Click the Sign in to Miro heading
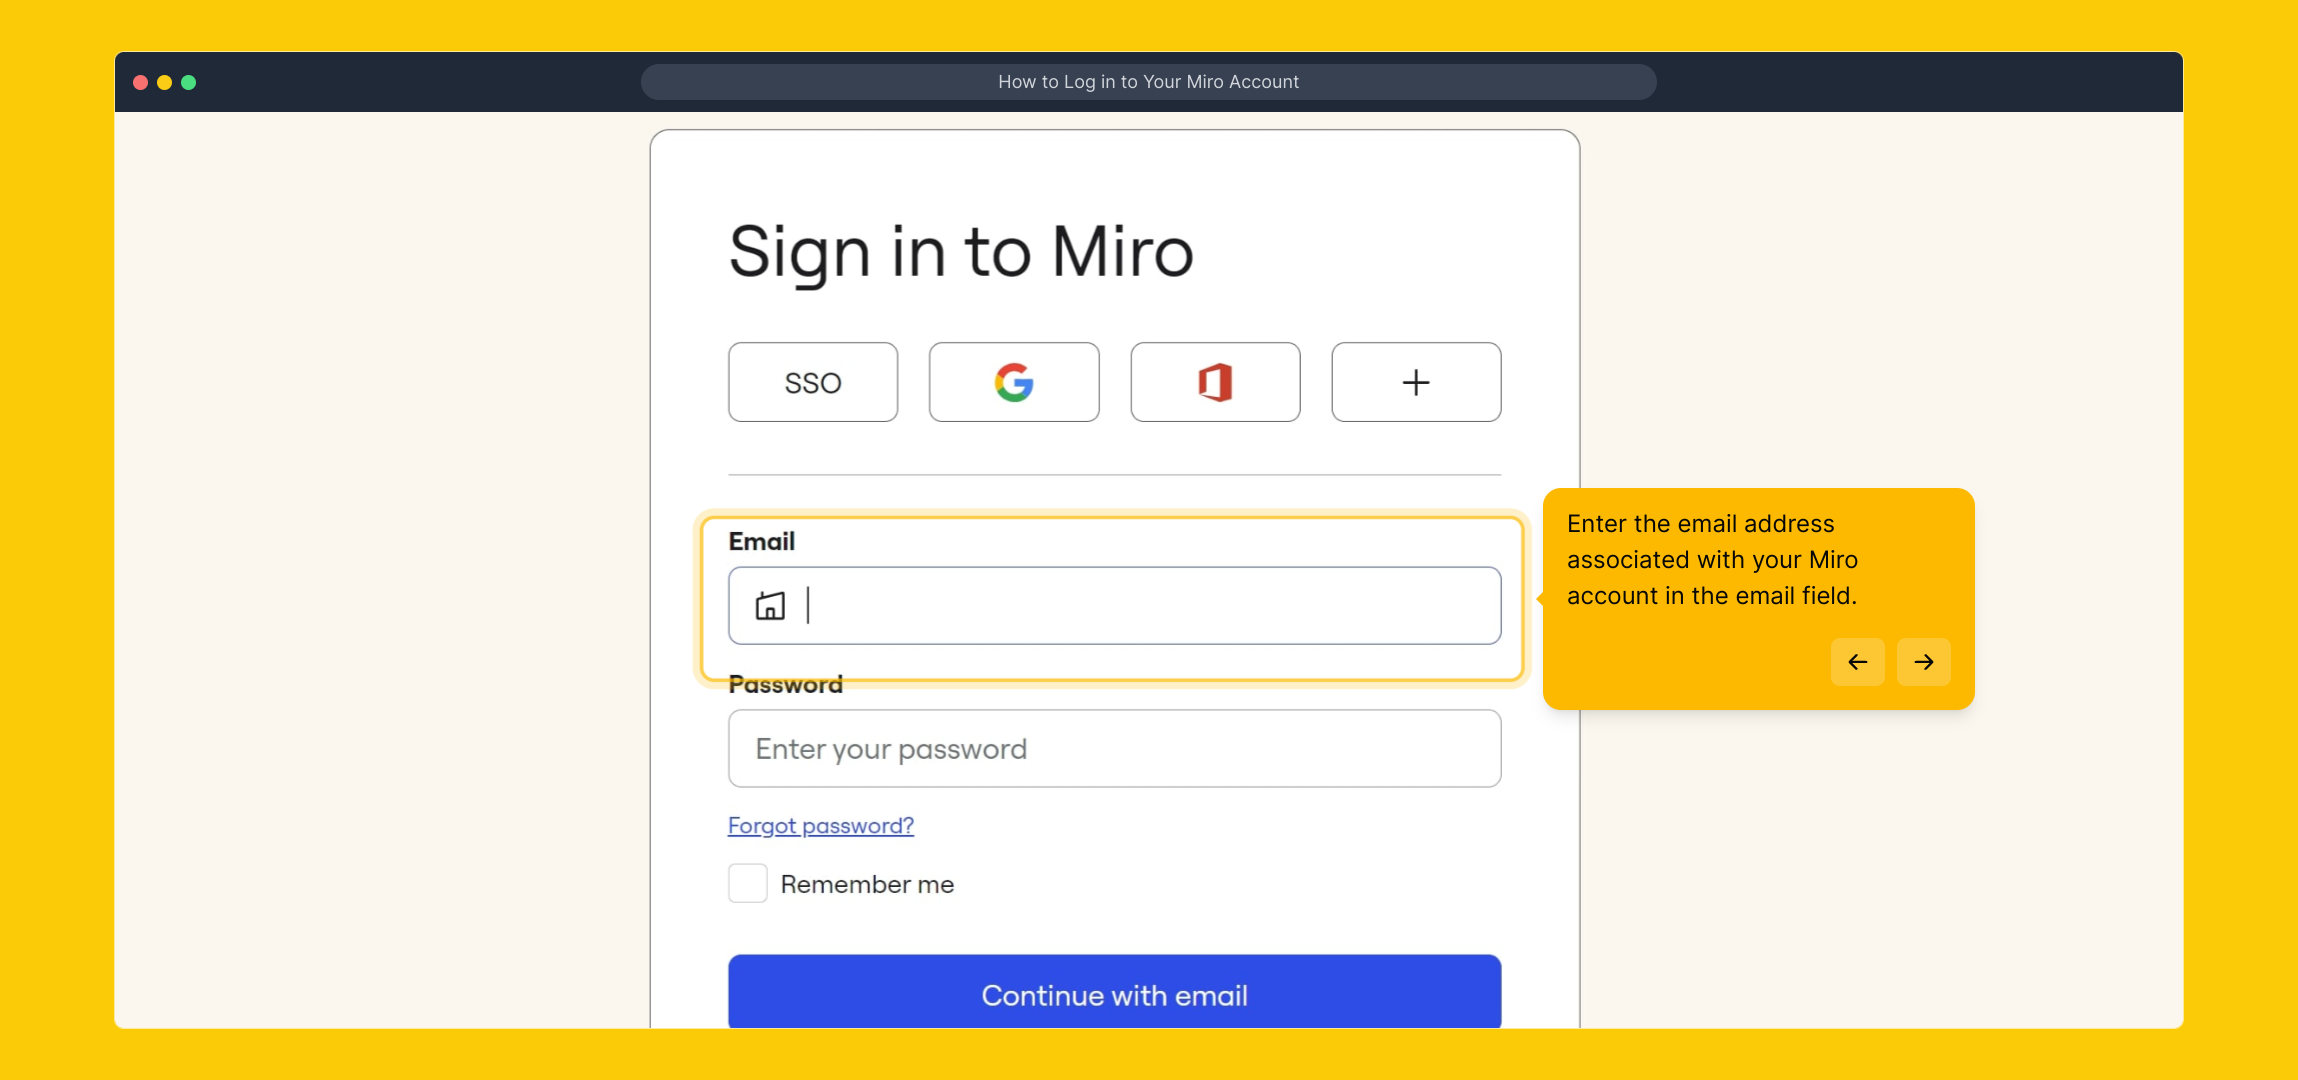Viewport: 2298px width, 1080px height. [961, 252]
